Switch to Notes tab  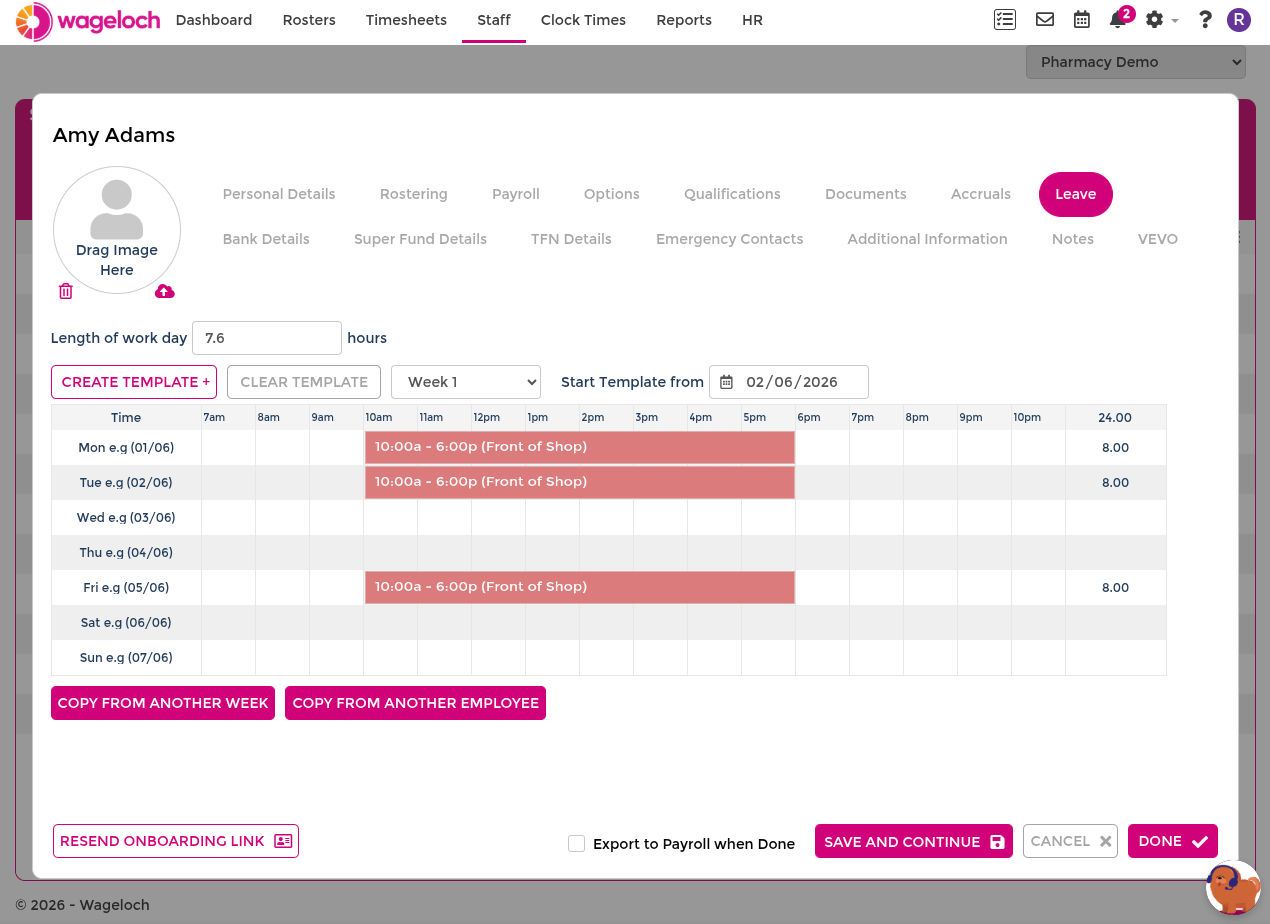tap(1073, 239)
